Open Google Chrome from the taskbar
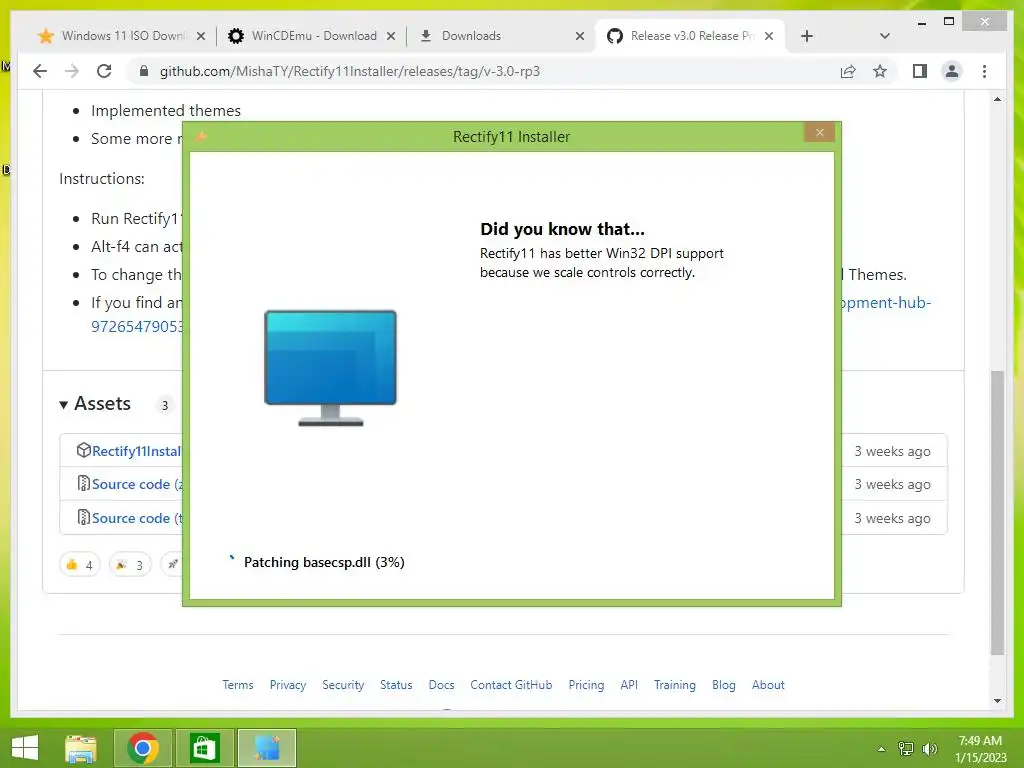1024x768 pixels. (x=143, y=748)
